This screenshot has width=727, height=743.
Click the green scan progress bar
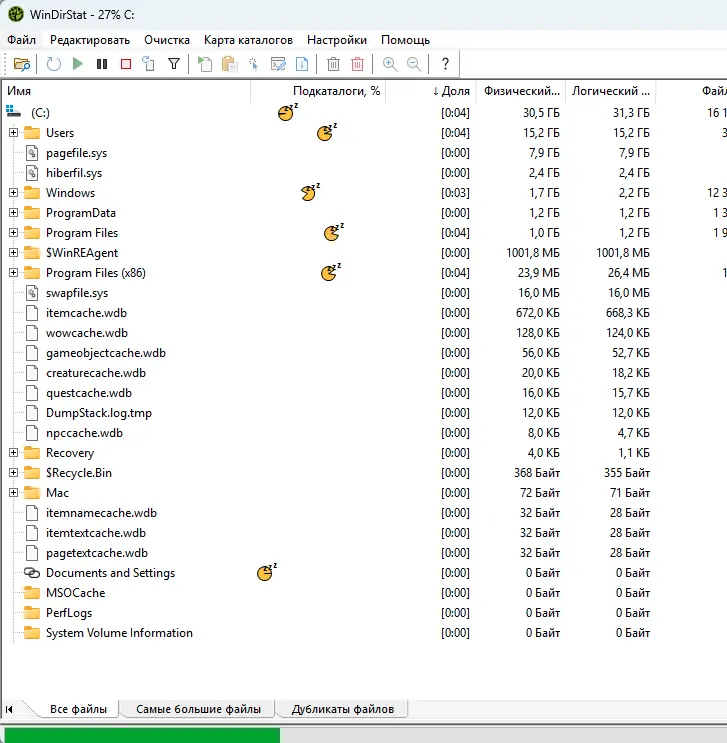[x=142, y=735]
